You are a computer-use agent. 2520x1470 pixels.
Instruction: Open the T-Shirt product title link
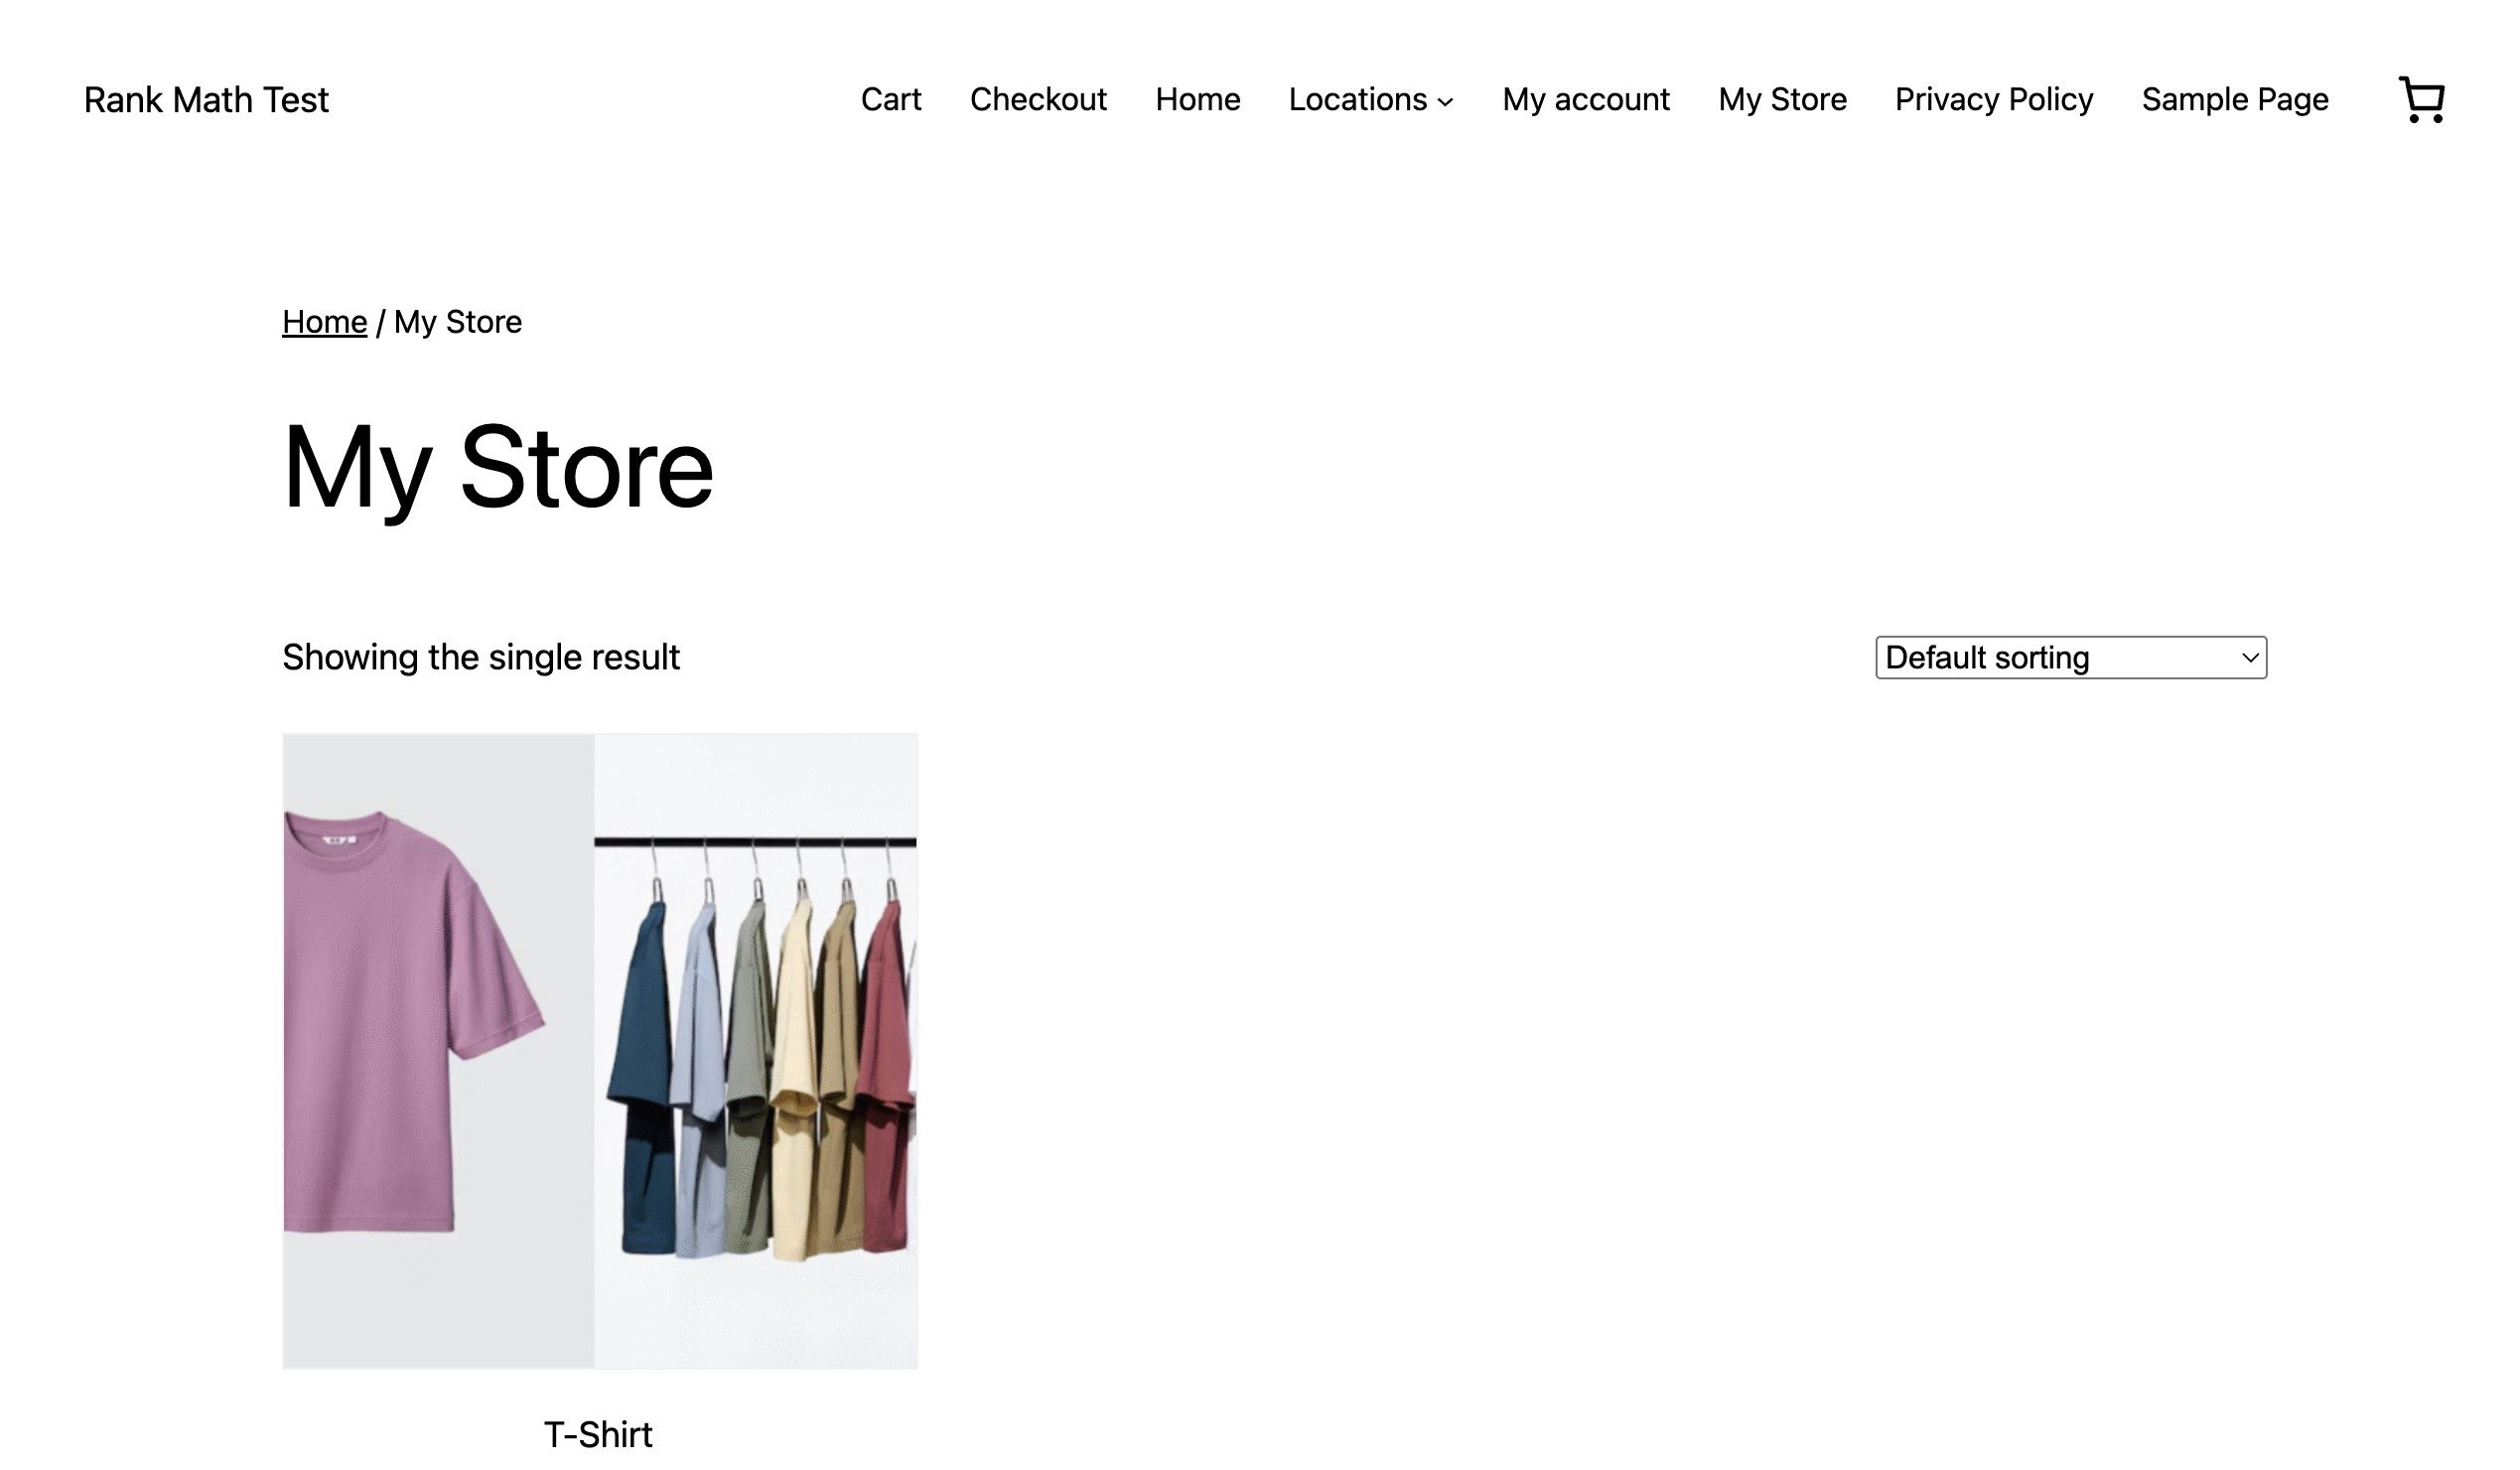click(598, 1434)
